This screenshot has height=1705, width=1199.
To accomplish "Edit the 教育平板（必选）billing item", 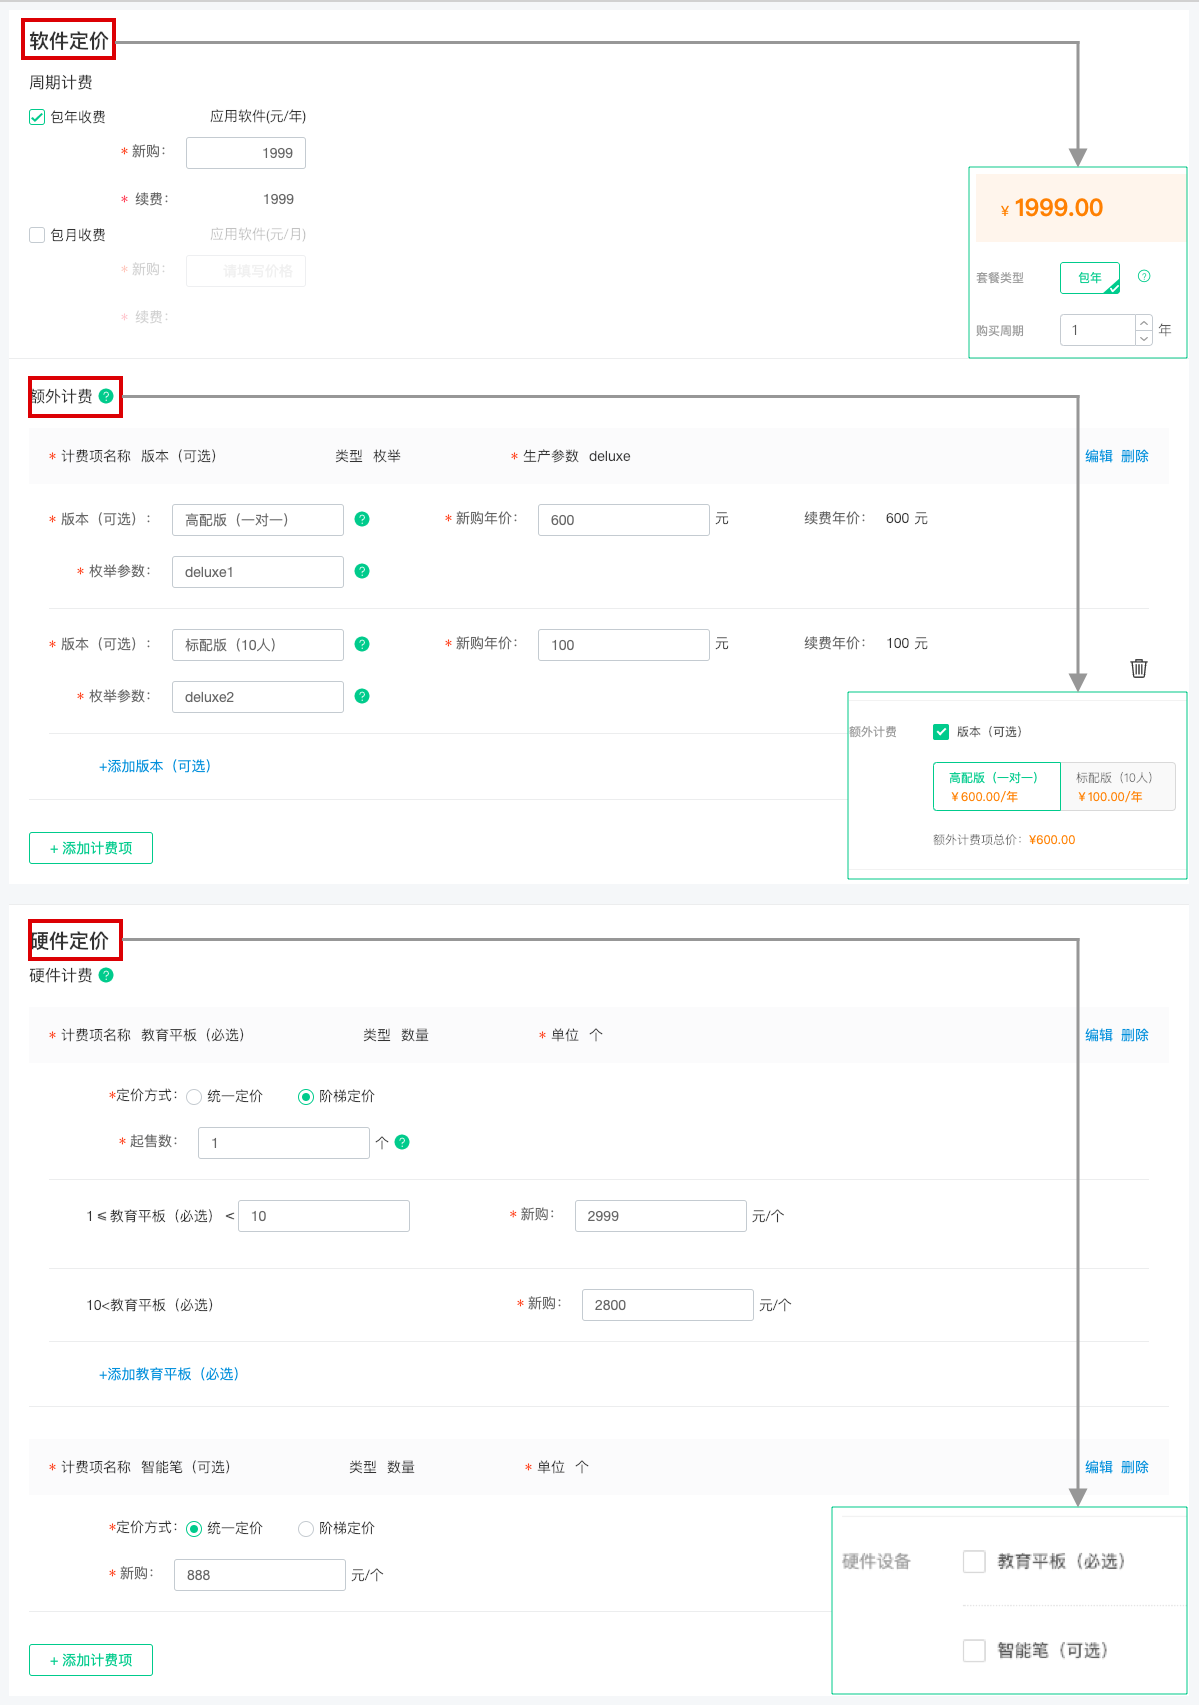I will tap(1099, 1035).
